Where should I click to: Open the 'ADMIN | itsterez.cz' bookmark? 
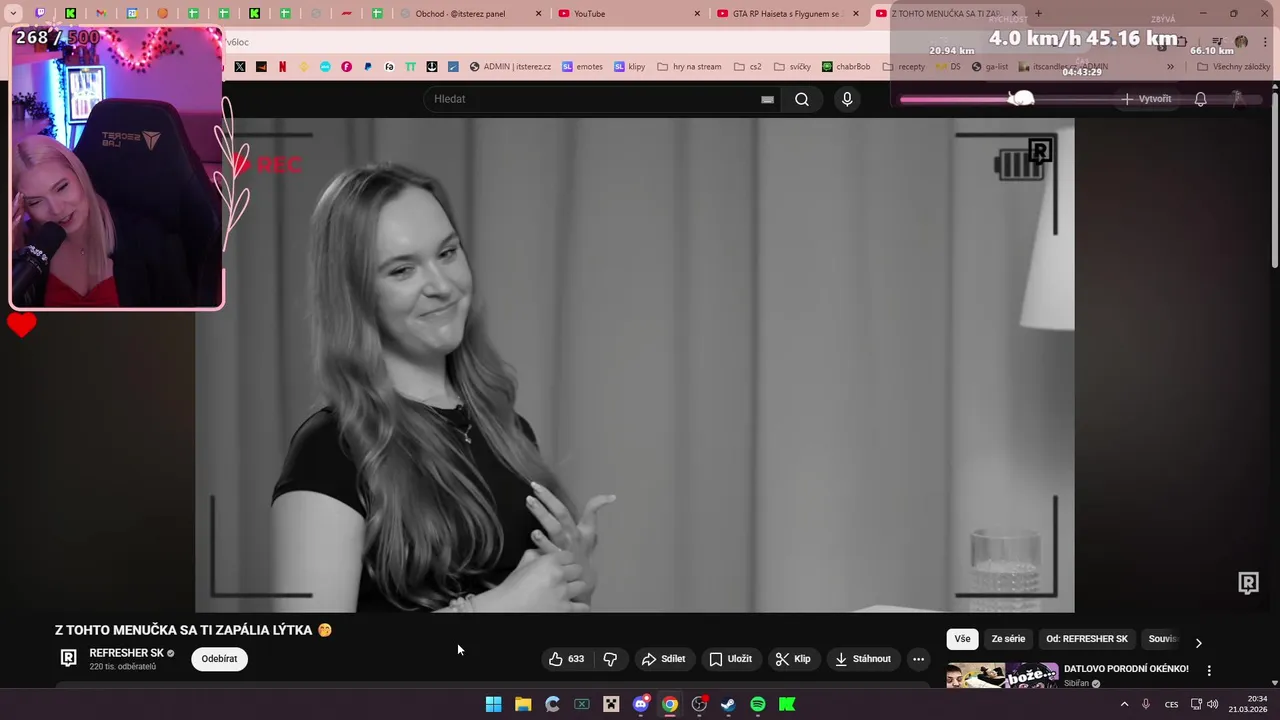point(510,67)
